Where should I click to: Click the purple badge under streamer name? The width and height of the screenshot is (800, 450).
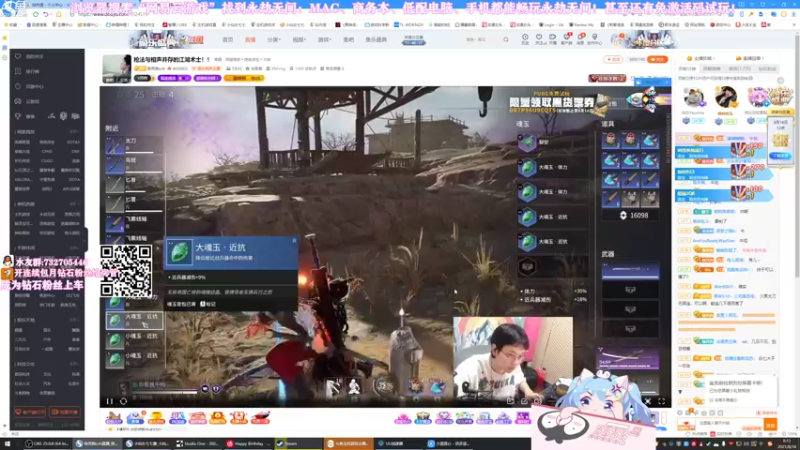point(174,78)
